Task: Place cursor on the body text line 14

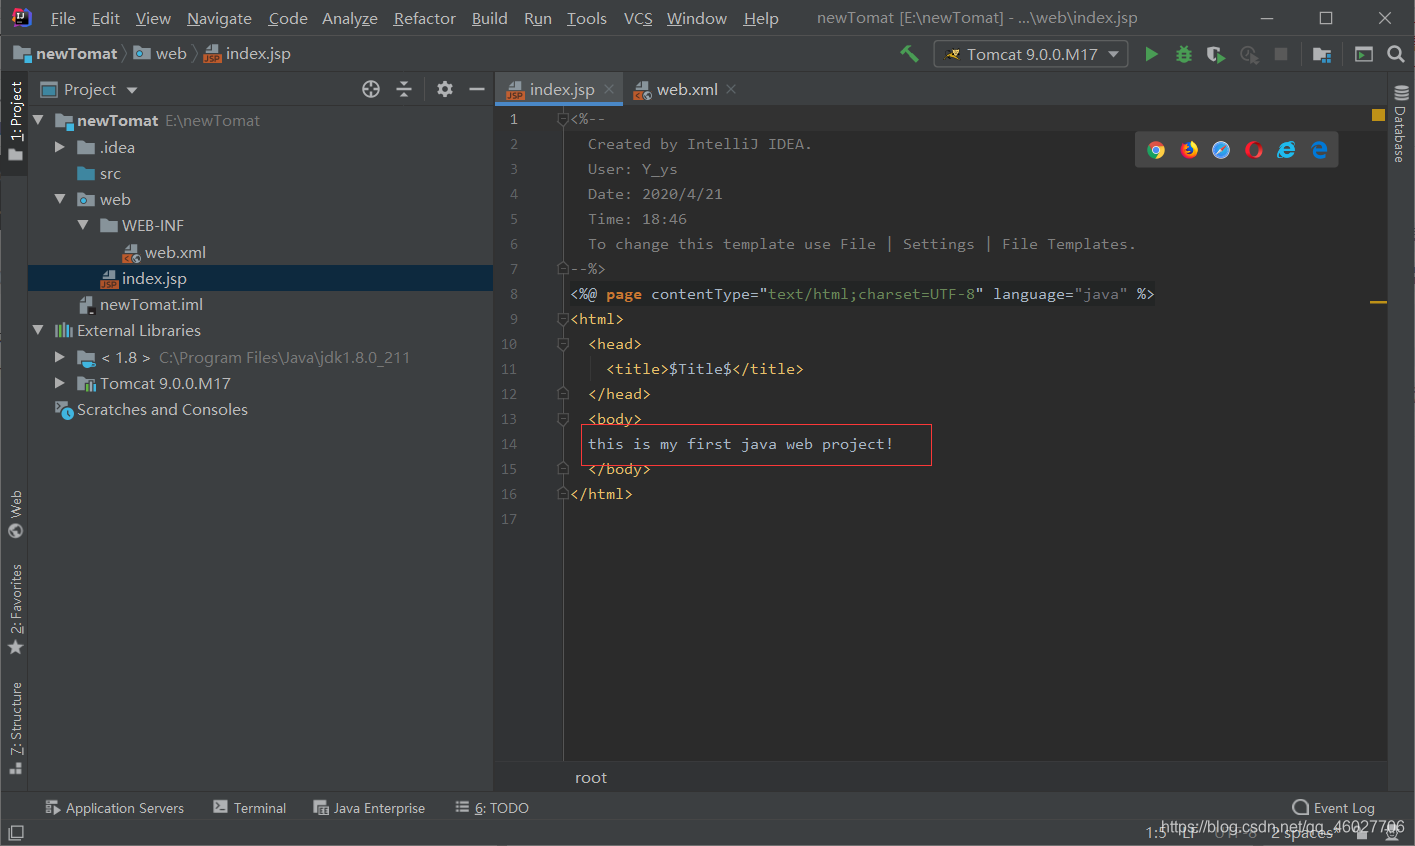Action: [740, 444]
